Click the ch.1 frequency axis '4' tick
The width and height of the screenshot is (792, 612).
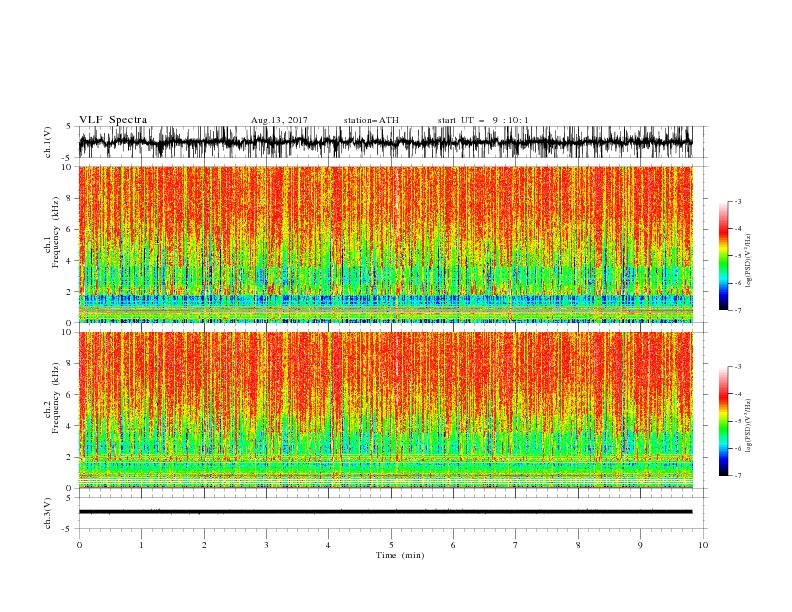pyautogui.click(x=70, y=261)
